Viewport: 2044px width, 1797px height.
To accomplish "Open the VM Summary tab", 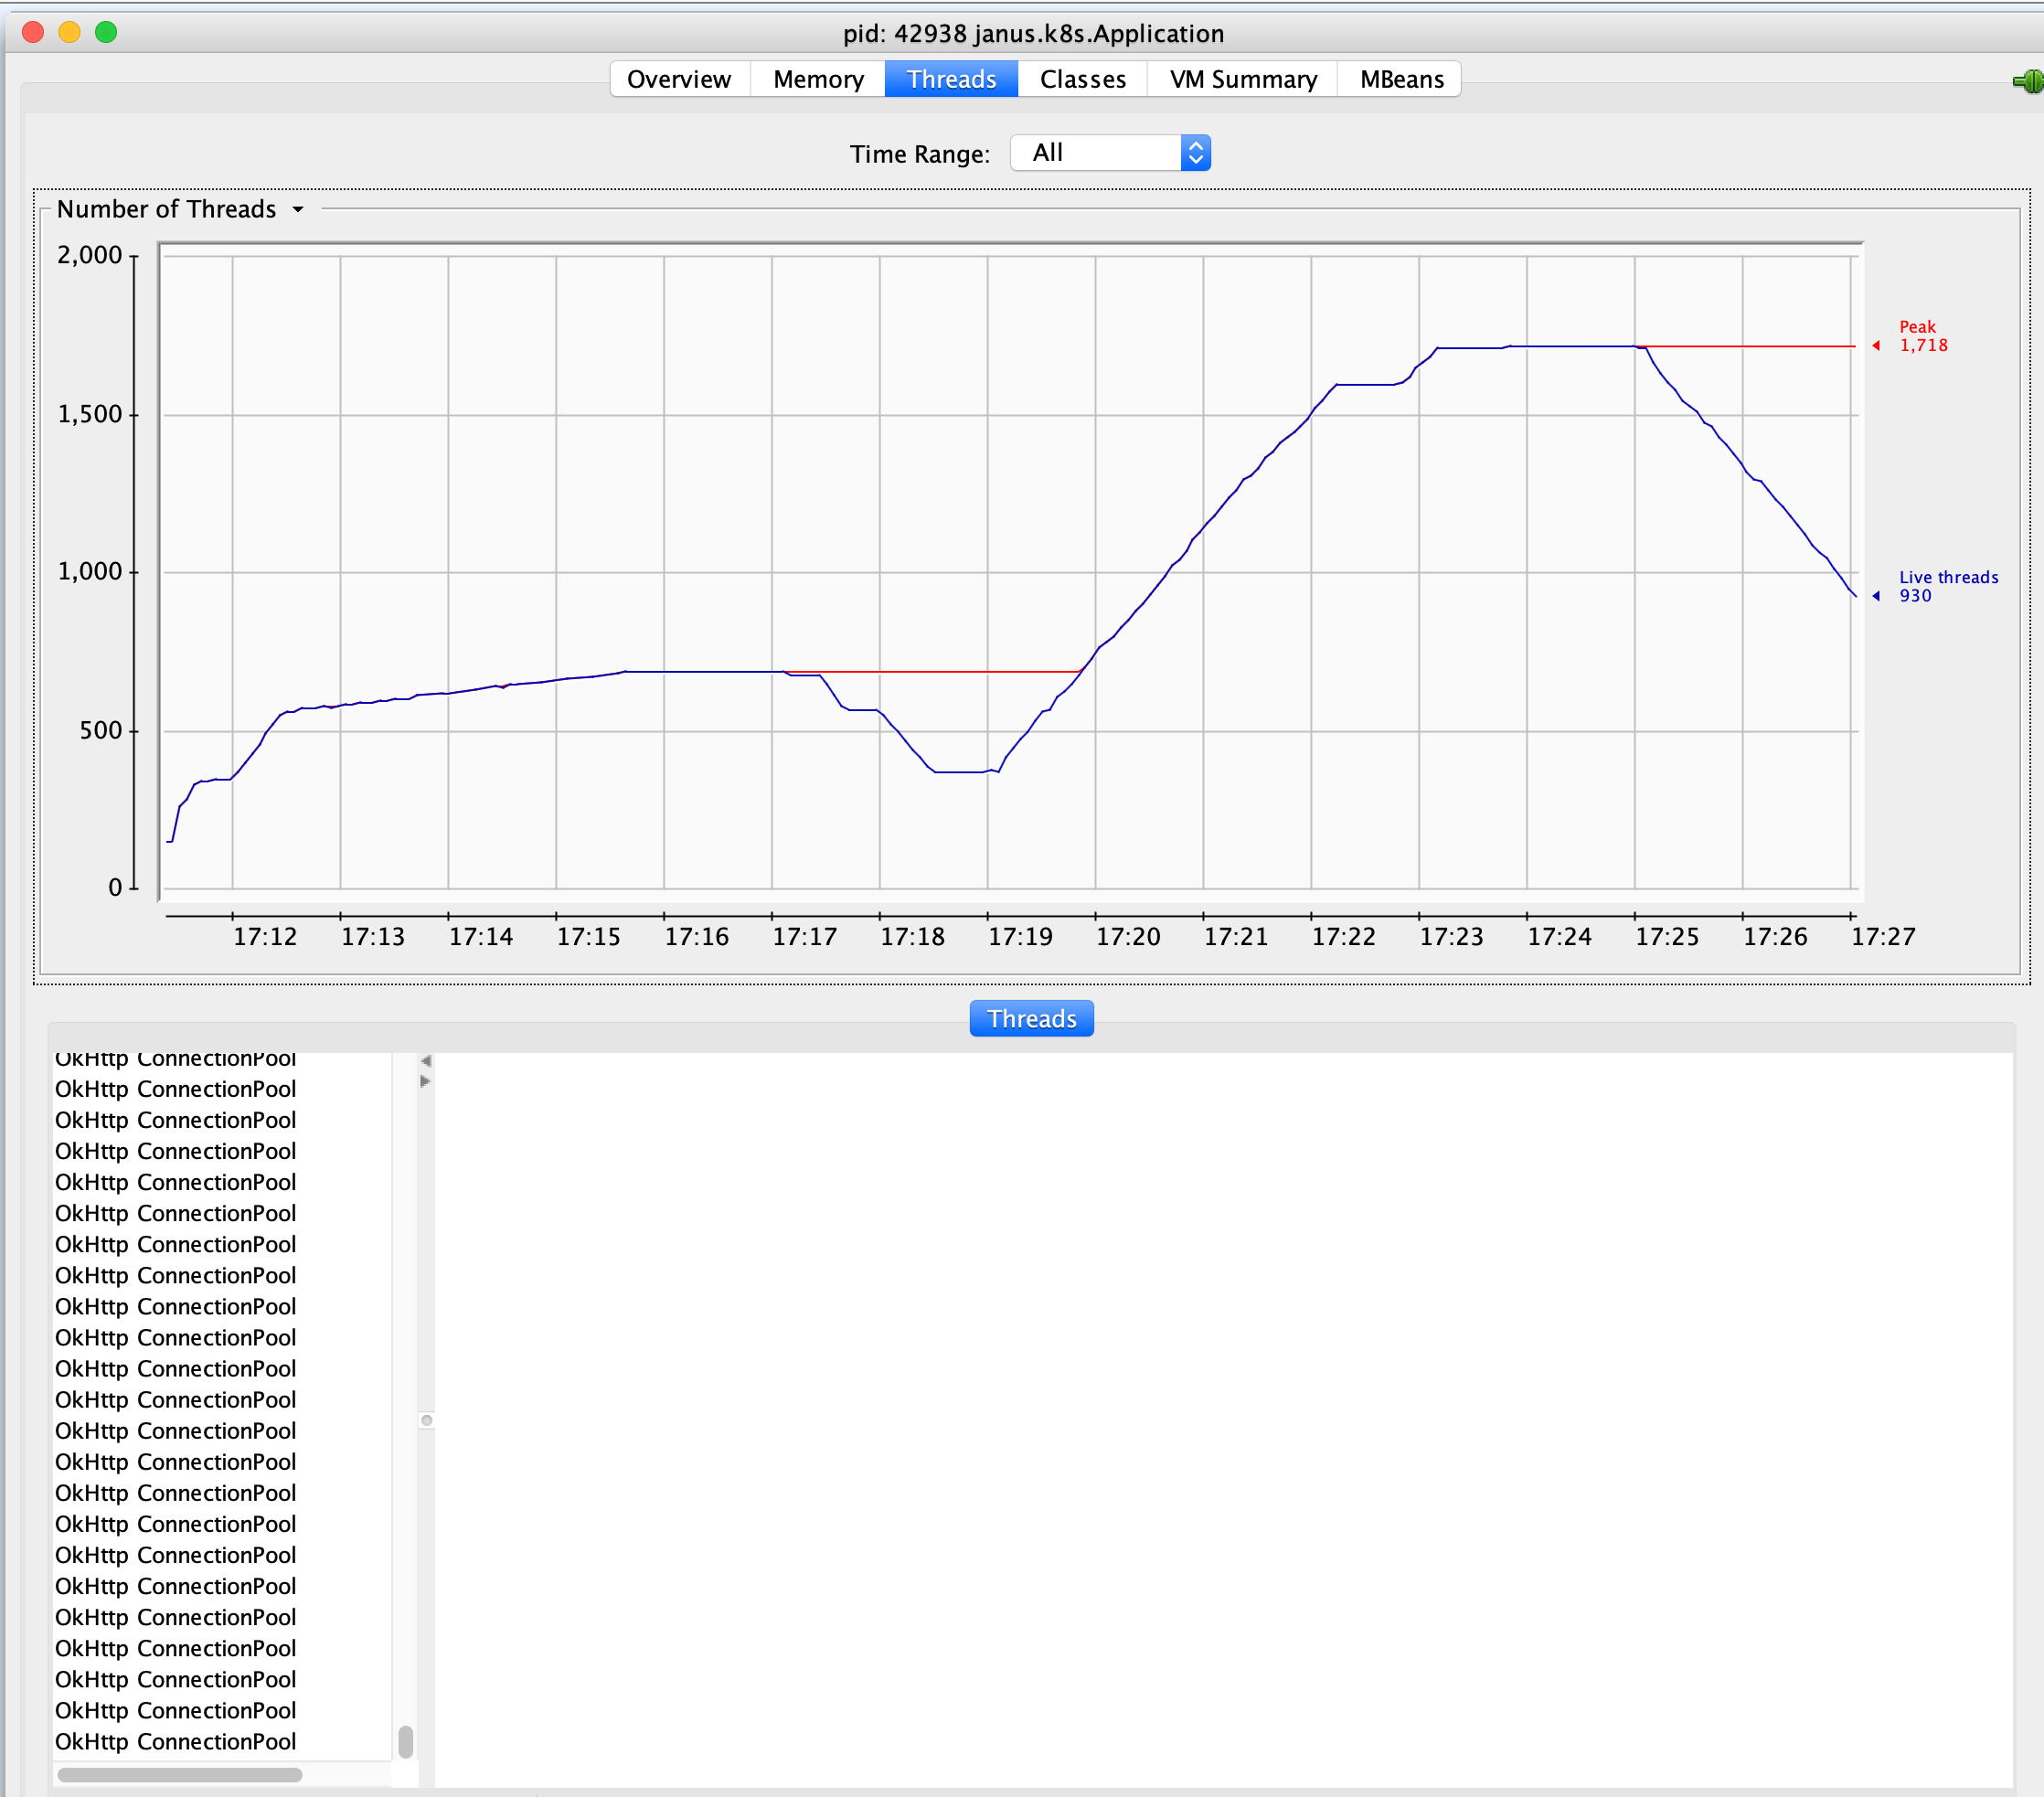I will [x=1242, y=79].
